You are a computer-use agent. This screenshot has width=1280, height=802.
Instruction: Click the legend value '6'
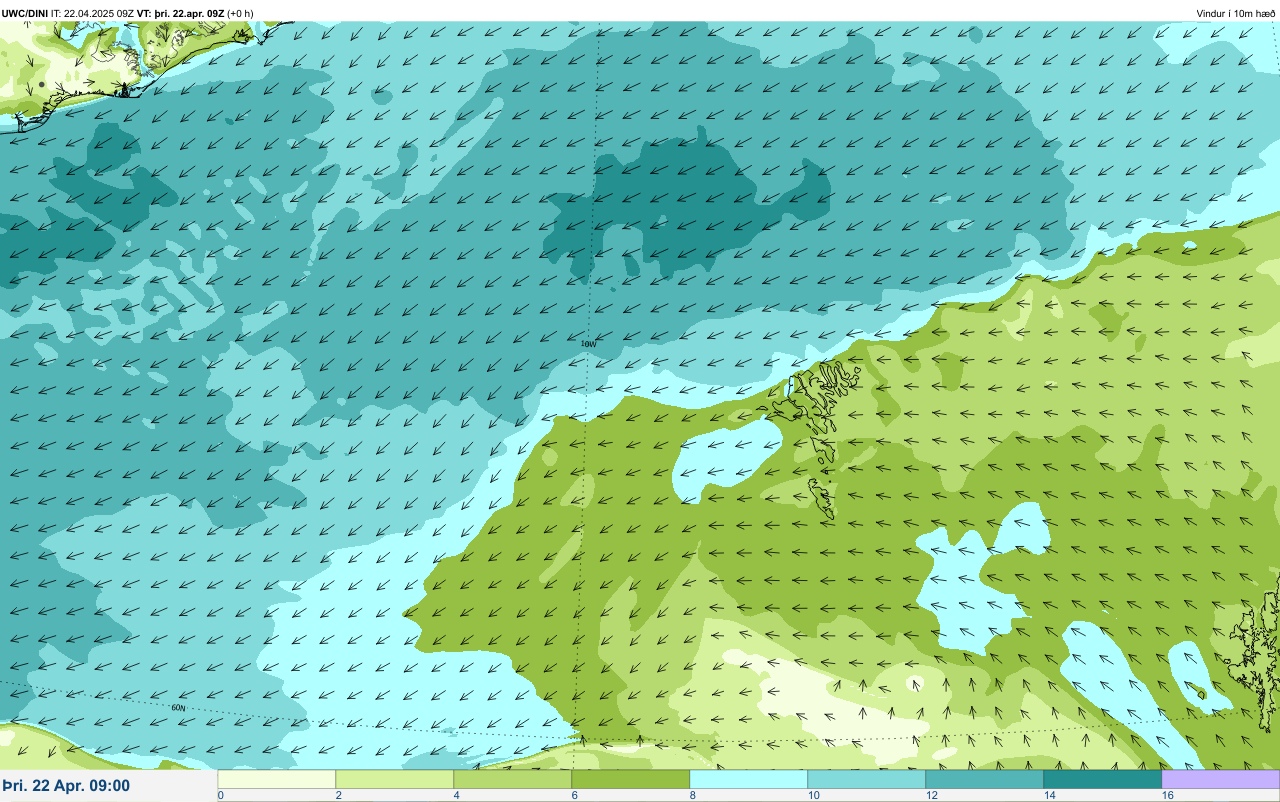pyautogui.click(x=574, y=795)
